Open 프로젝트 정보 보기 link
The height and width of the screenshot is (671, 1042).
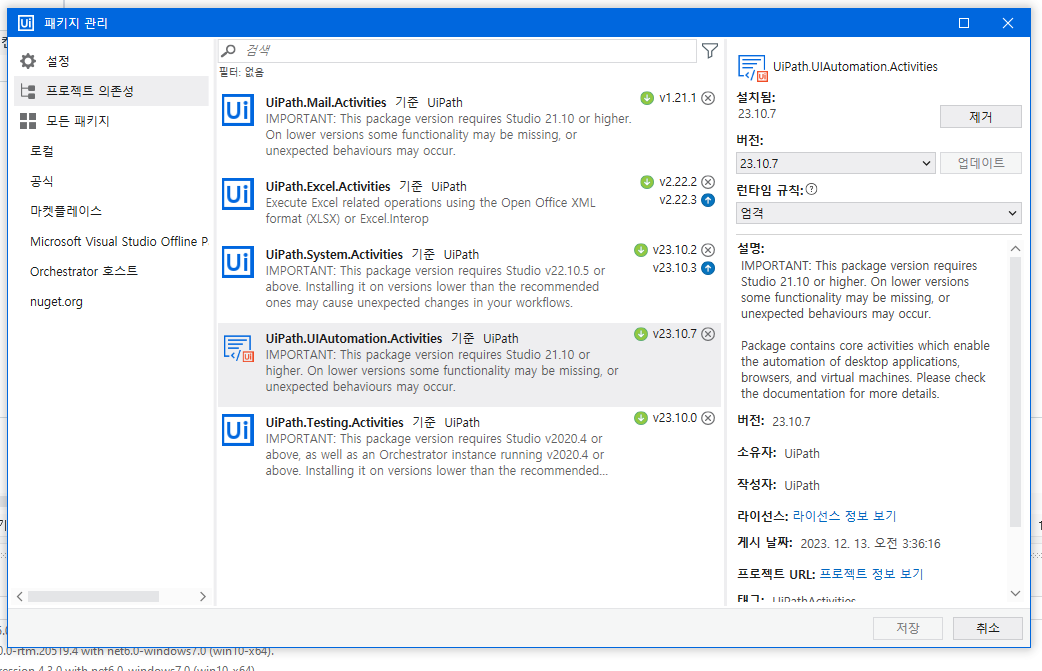[x=871, y=574]
